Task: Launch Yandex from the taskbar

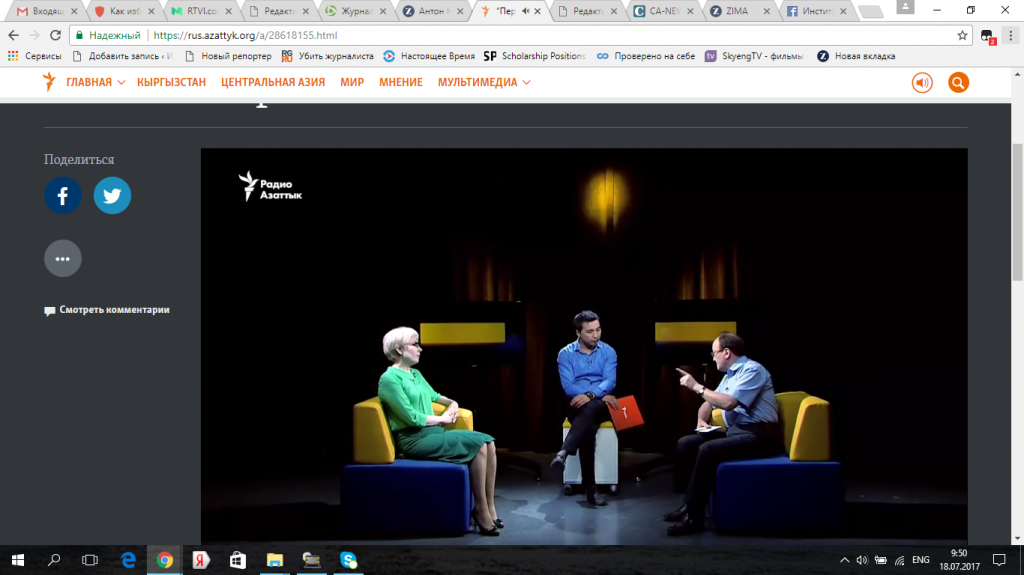Action: pos(201,560)
